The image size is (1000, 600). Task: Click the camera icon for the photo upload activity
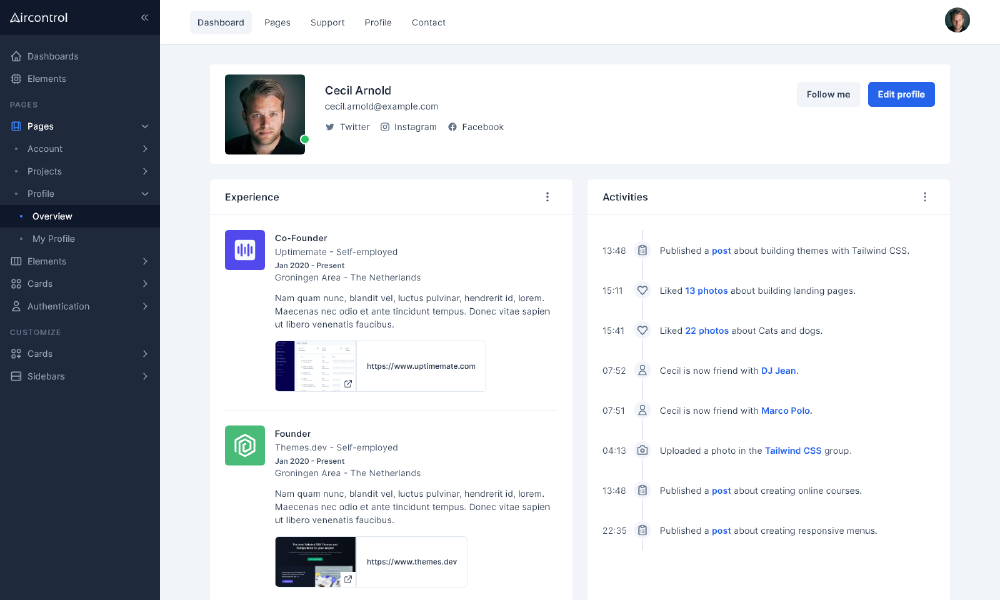644,450
